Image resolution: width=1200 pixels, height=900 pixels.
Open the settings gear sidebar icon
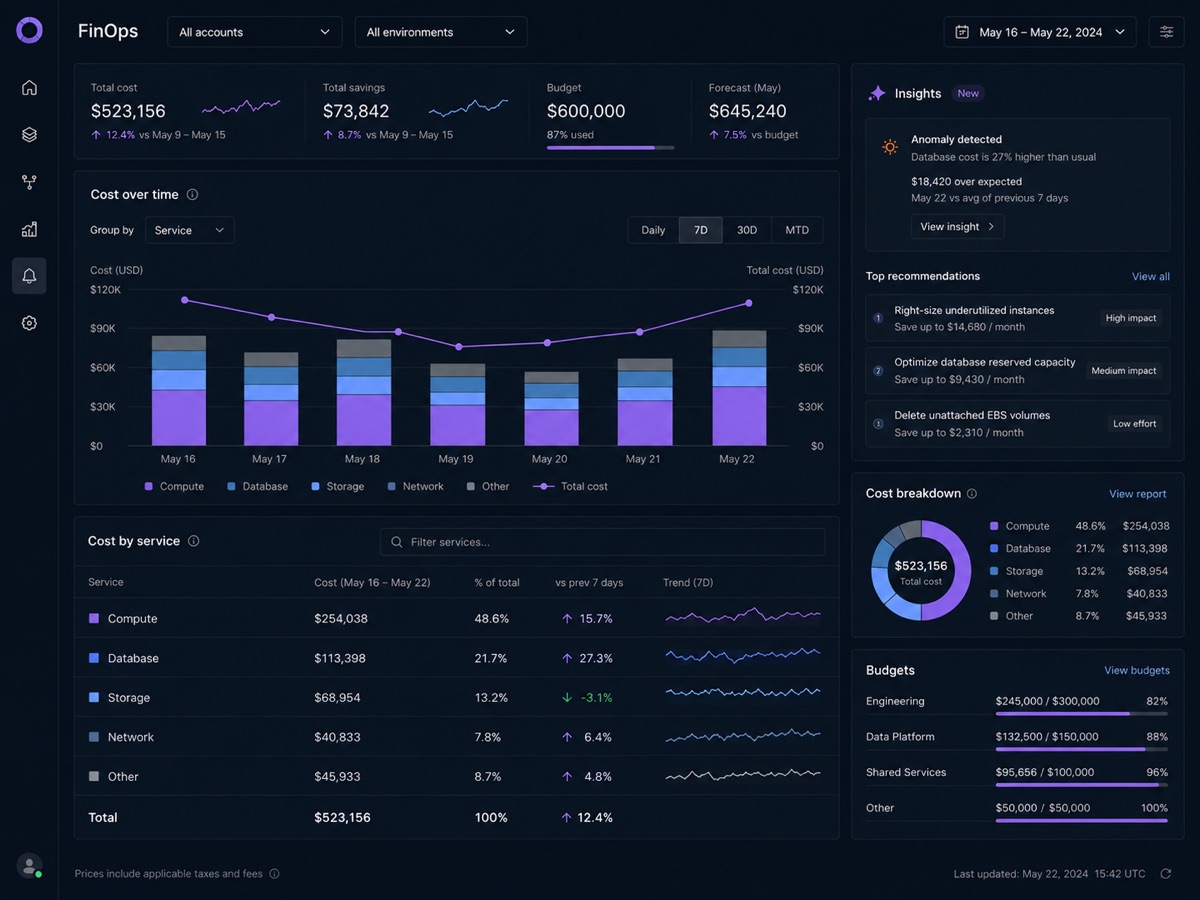pos(29,323)
